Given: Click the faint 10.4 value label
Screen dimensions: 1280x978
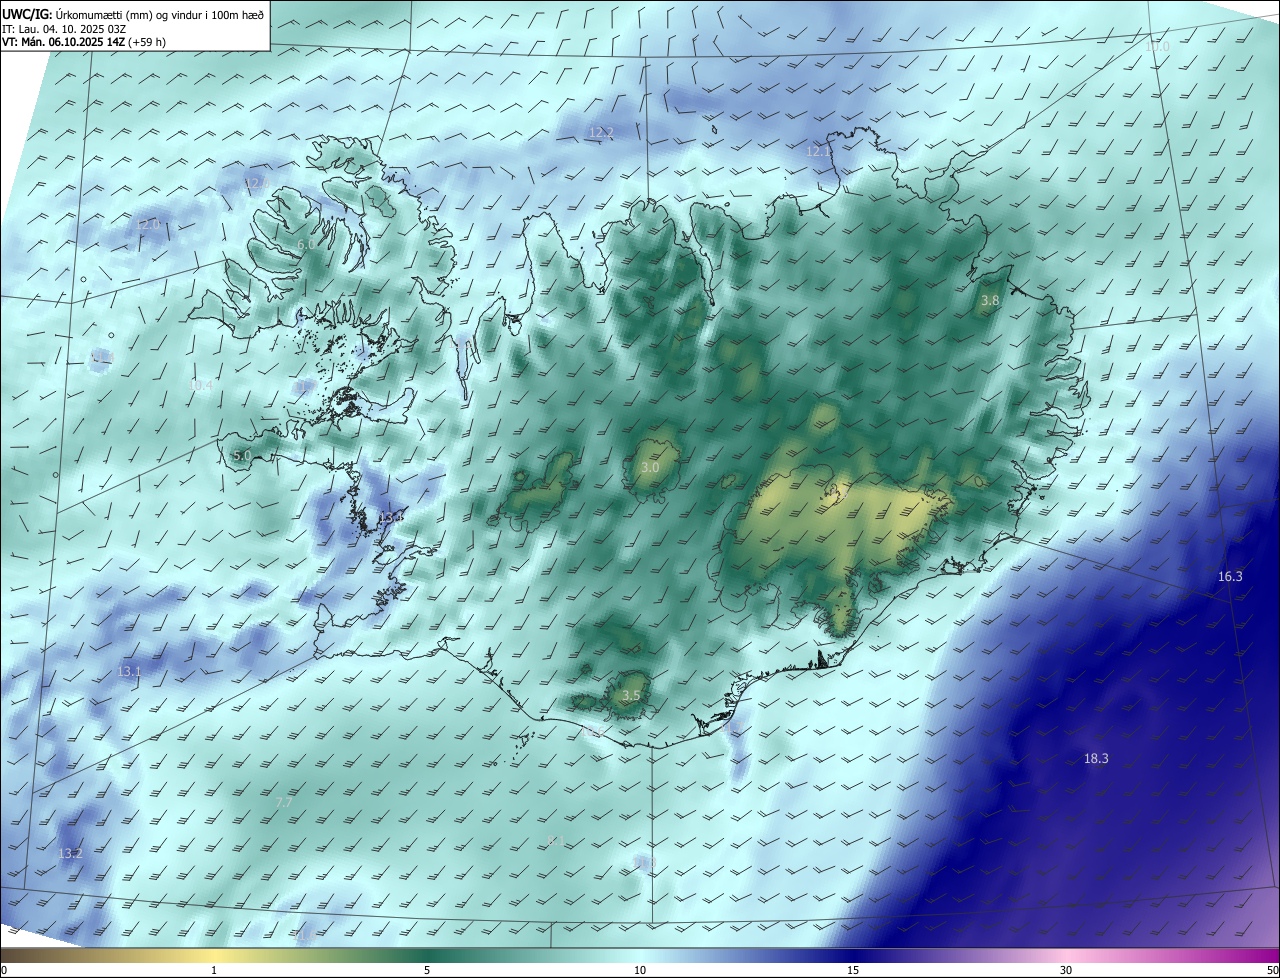Looking at the screenshot, I should tap(201, 384).
